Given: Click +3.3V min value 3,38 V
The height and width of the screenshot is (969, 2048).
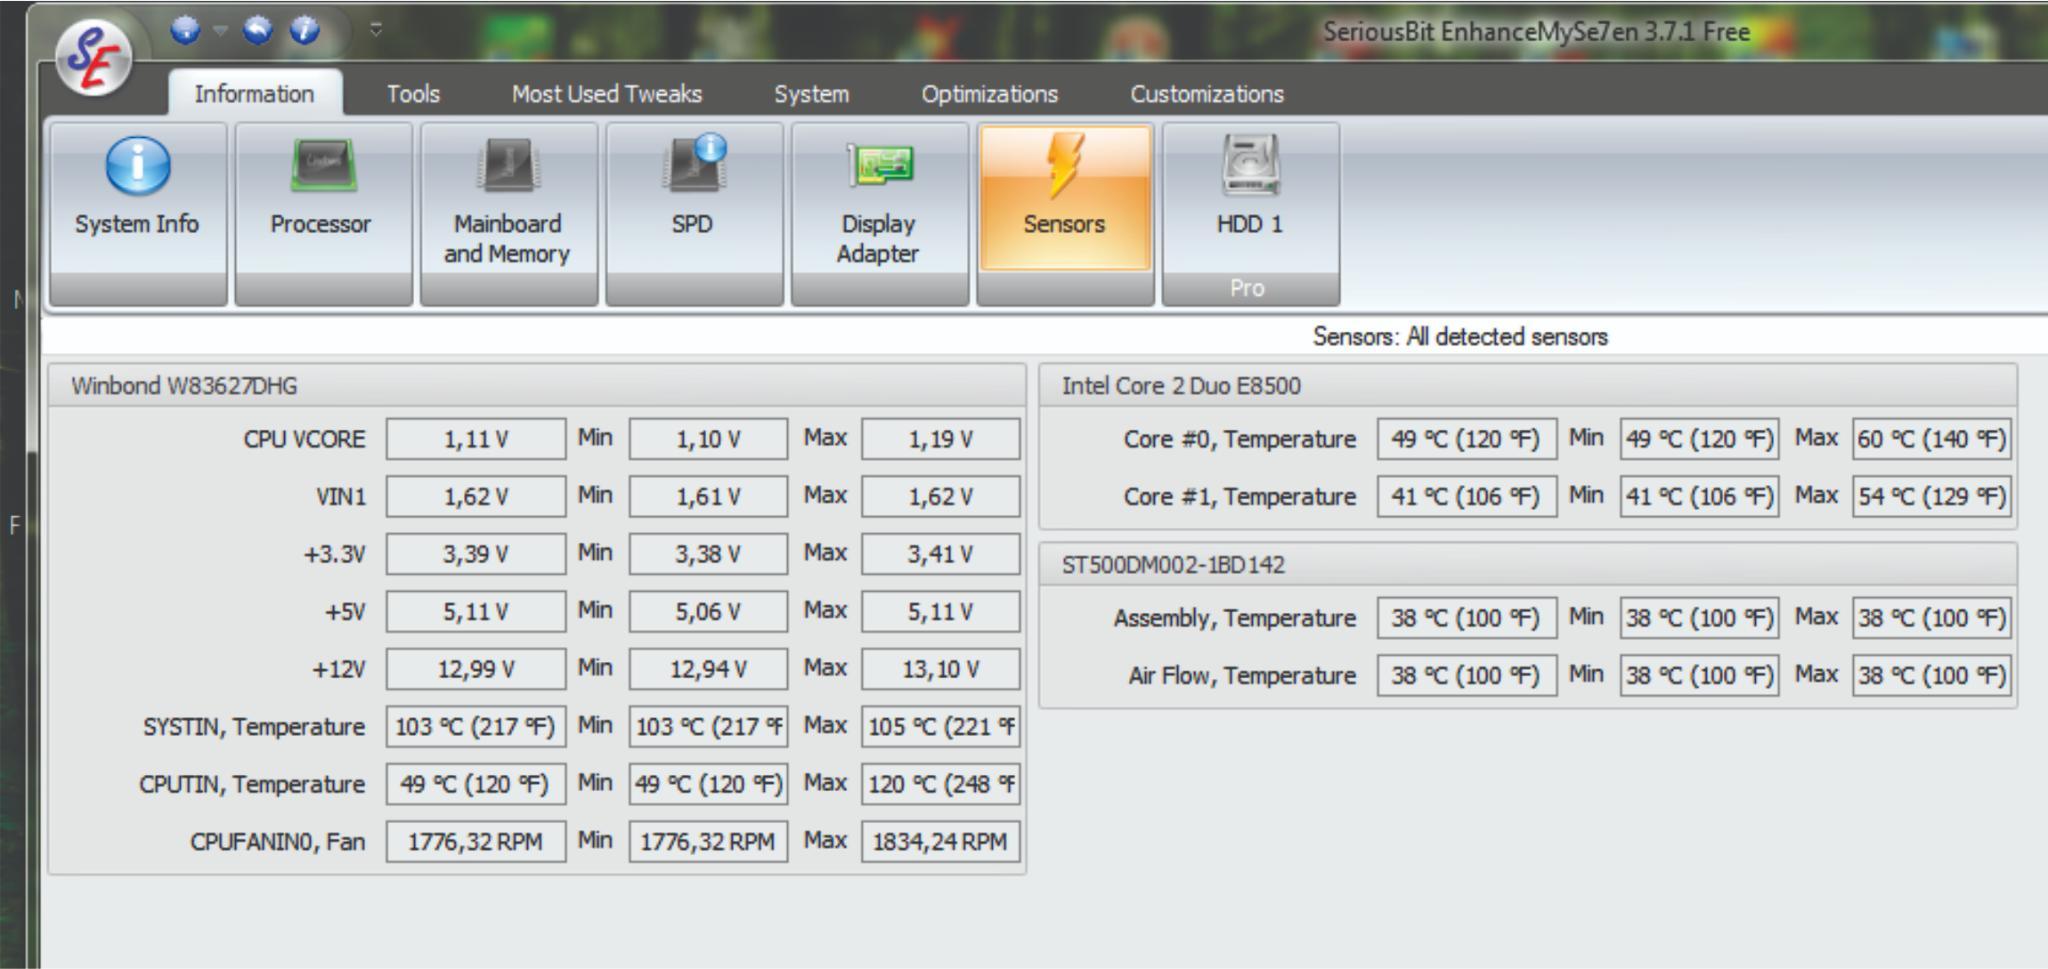Looking at the screenshot, I should click(708, 554).
